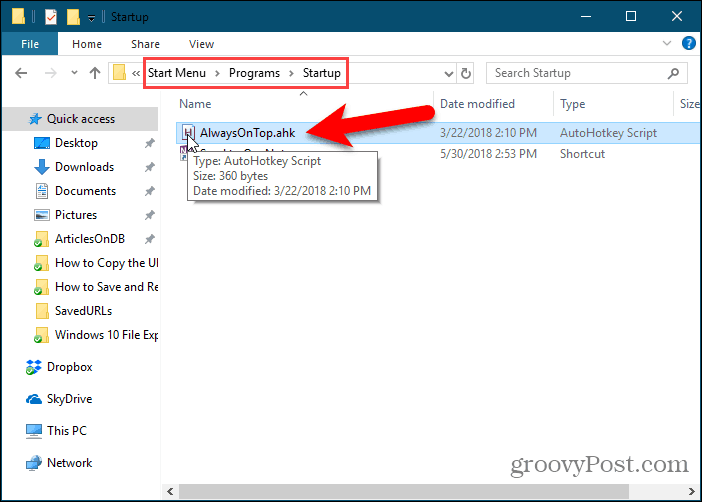This screenshot has width=702, height=502.
Task: Click the pin icon beside Documents
Action: point(150,192)
